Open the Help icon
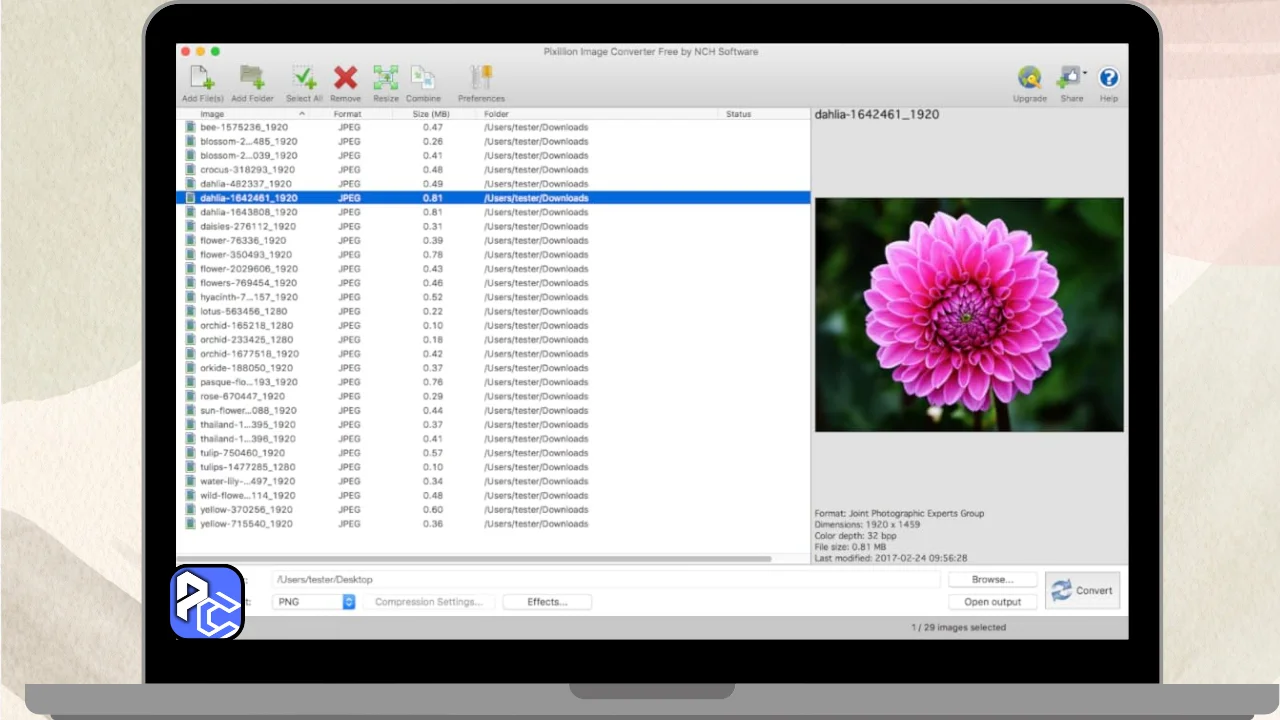Image resolution: width=1280 pixels, height=720 pixels. [x=1108, y=79]
